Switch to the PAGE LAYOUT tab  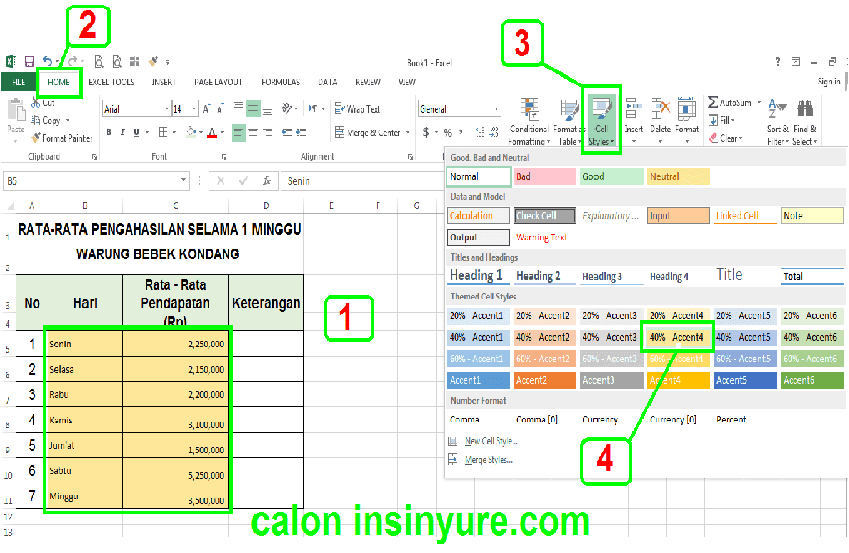(x=218, y=82)
